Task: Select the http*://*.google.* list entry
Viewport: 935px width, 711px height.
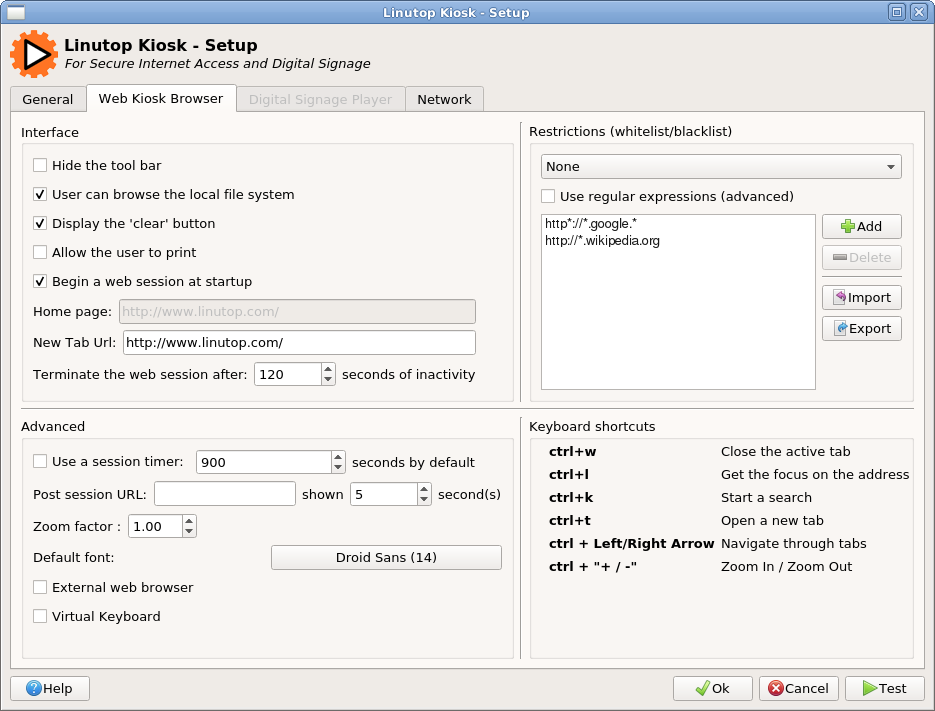Action: tap(590, 224)
